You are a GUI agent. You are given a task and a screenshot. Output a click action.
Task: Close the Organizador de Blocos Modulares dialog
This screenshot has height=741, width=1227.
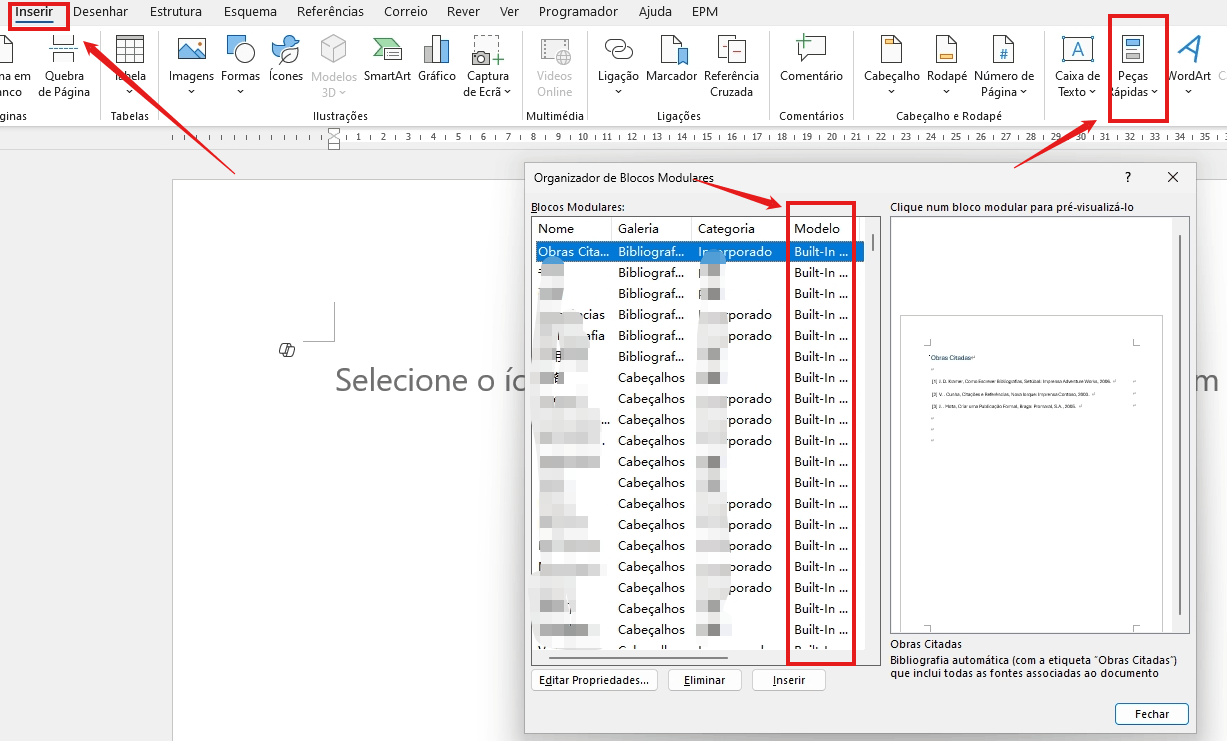click(1173, 177)
